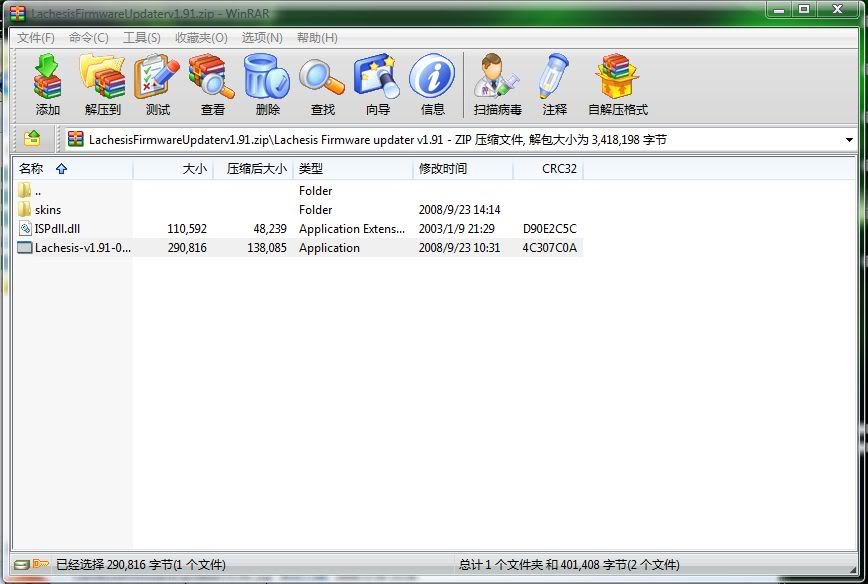This screenshot has width=868, height=584.
Task: Click the Lachesis-v1.91 application icon
Action: [x=25, y=247]
